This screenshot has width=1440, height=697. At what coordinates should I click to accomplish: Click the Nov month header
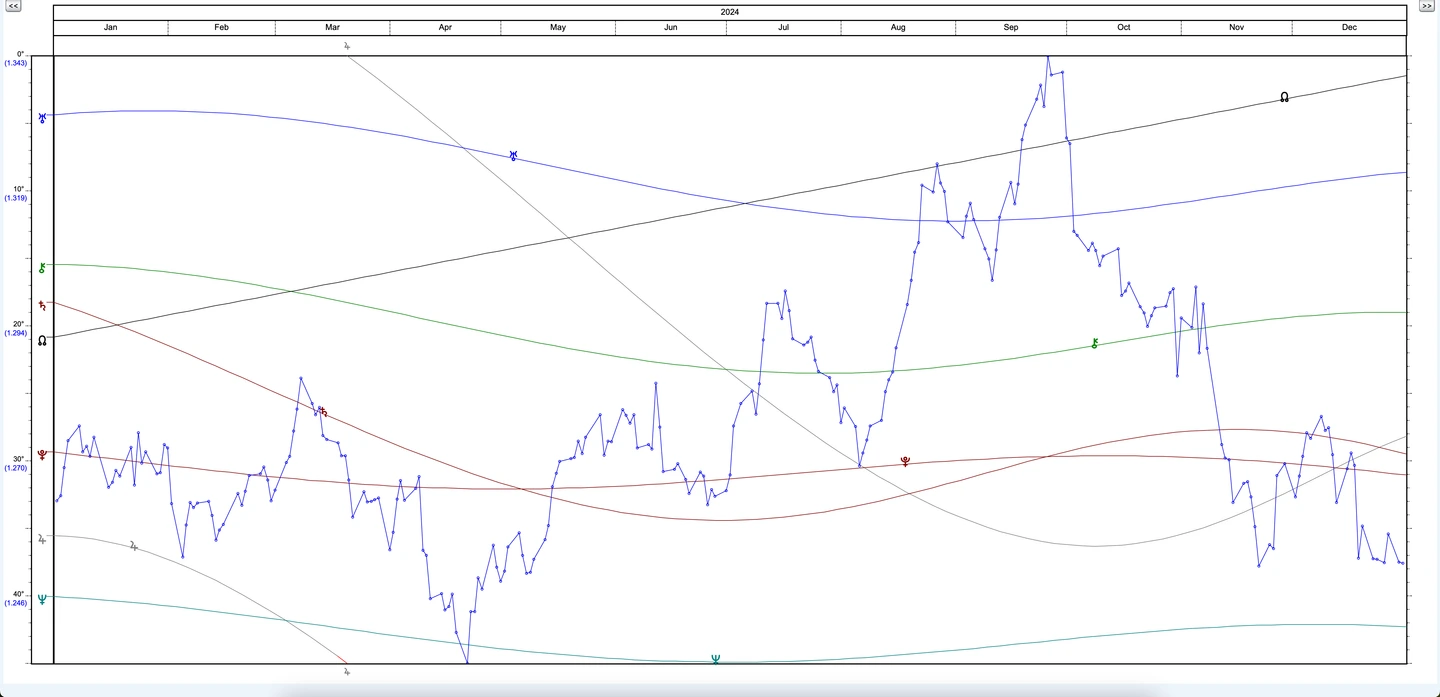coord(1236,27)
